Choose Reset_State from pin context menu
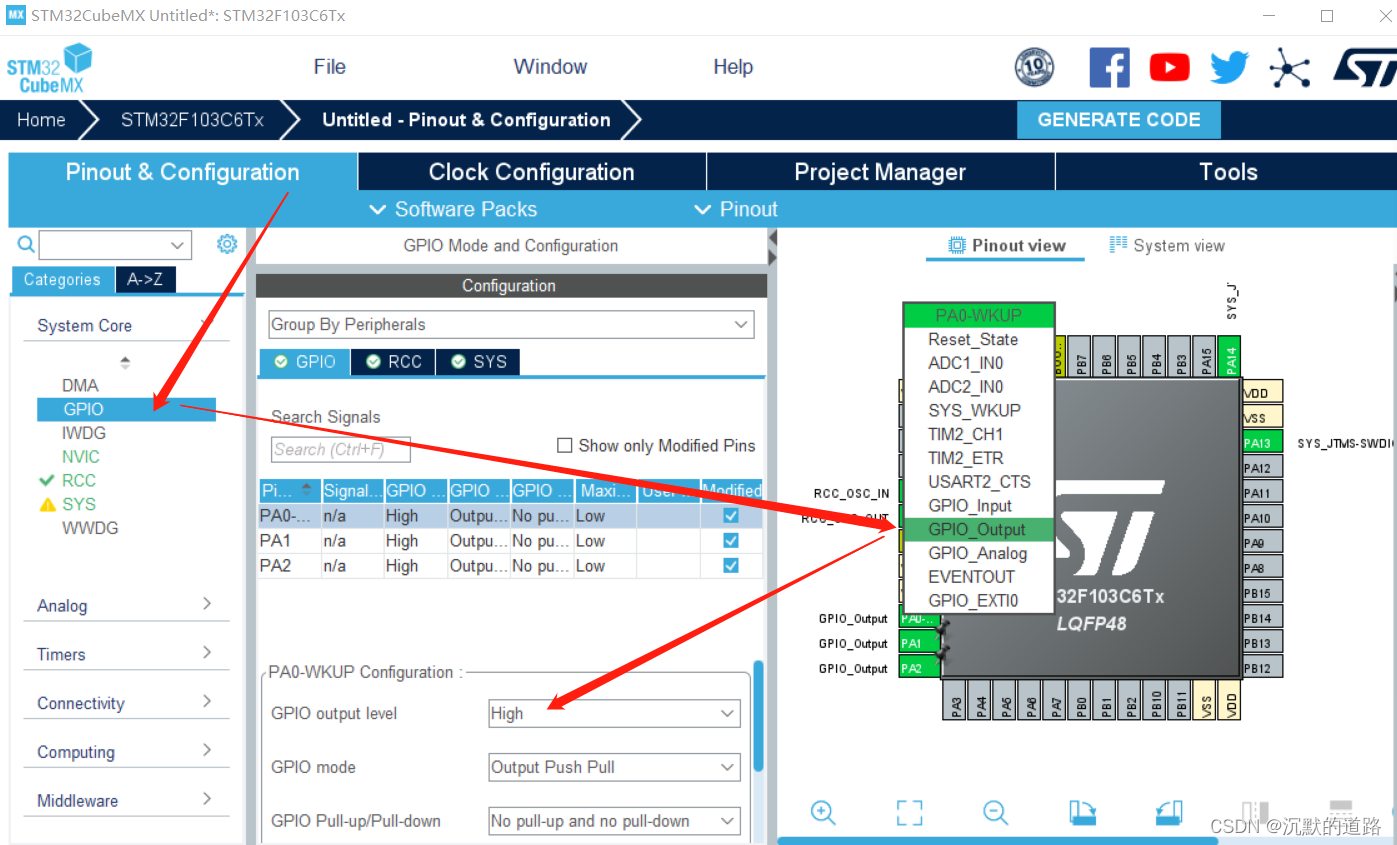Viewport: 1397px width, 845px height. click(973, 339)
